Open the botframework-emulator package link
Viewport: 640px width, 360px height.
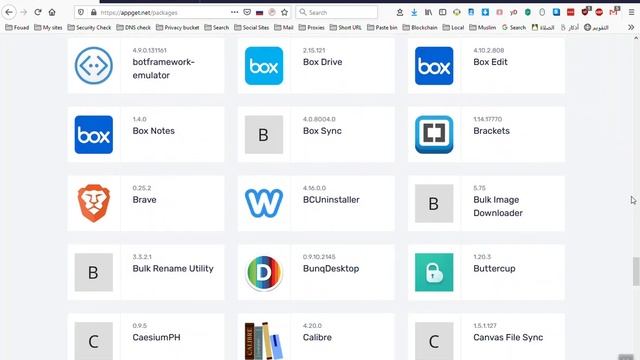tap(163, 69)
